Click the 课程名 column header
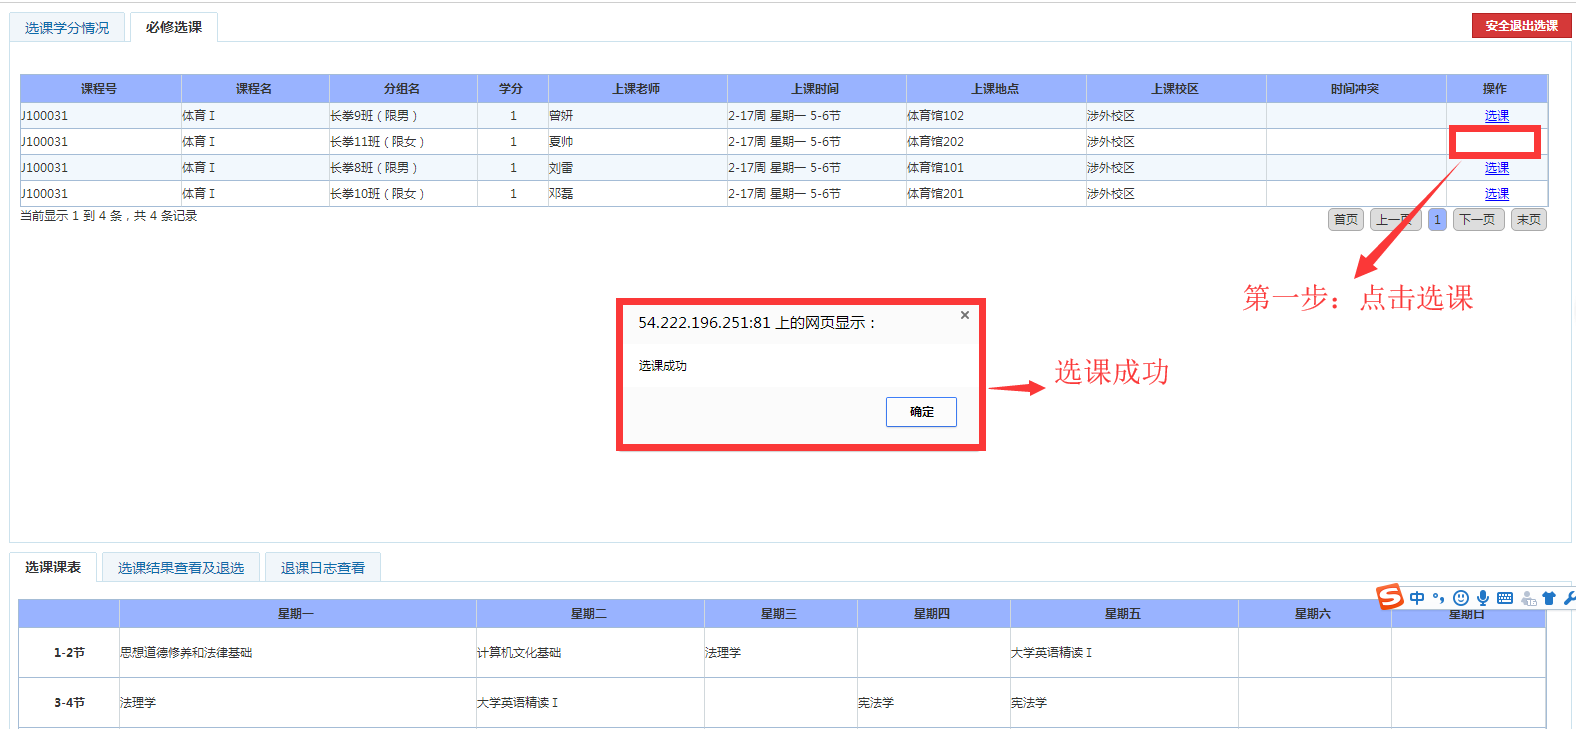The width and height of the screenshot is (1576, 729). click(254, 89)
